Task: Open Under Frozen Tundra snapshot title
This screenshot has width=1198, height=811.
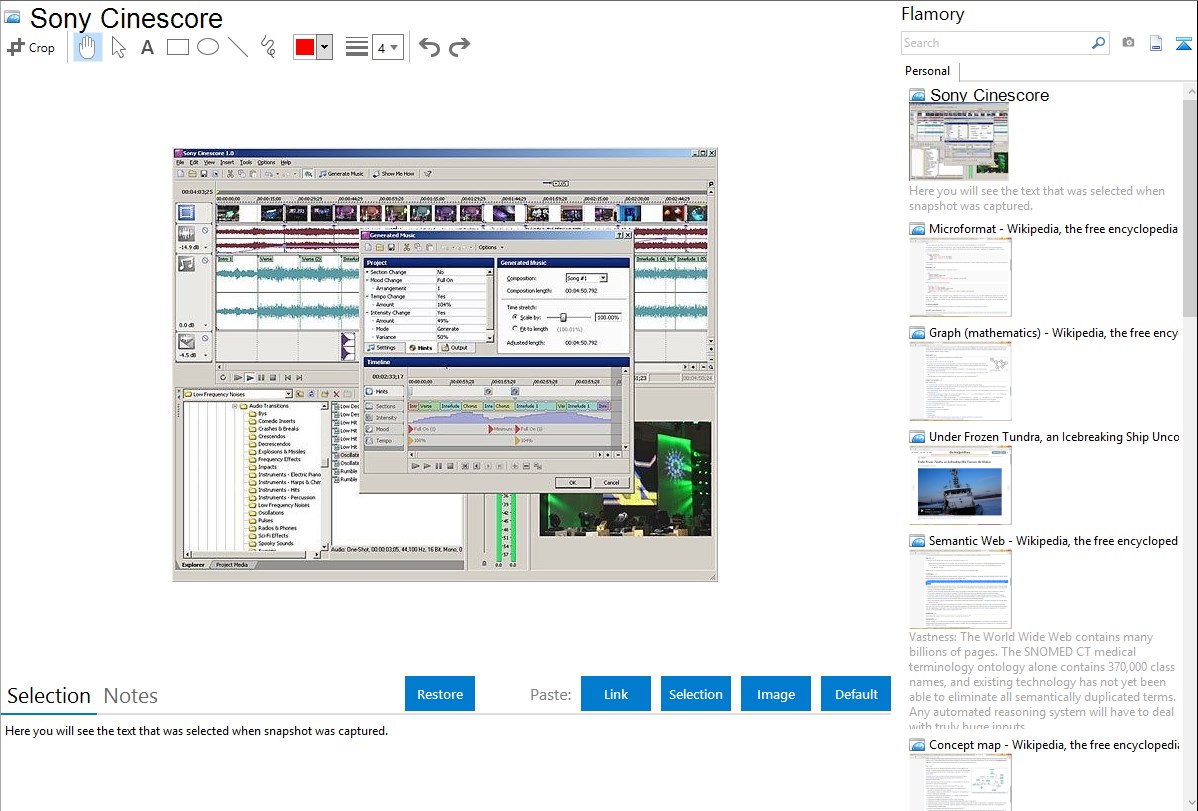Action: [1054, 436]
